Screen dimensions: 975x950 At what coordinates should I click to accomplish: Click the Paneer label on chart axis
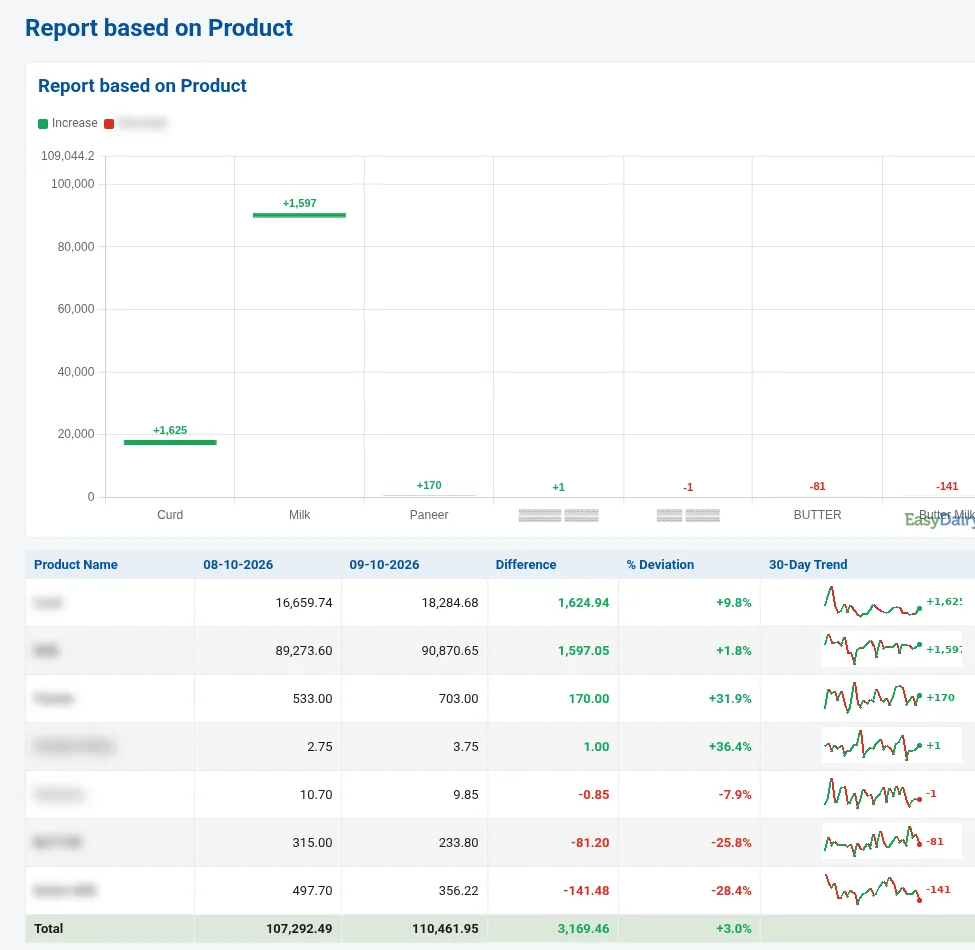429,515
